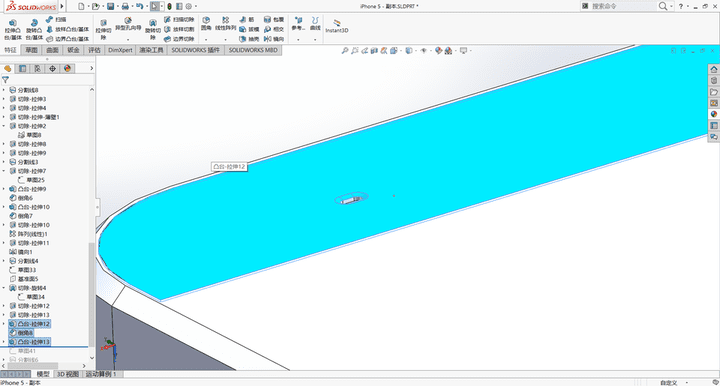Screen dimensions: 720x386
Task: Open the DisplayManager color ball tab
Action: [x=68, y=68]
